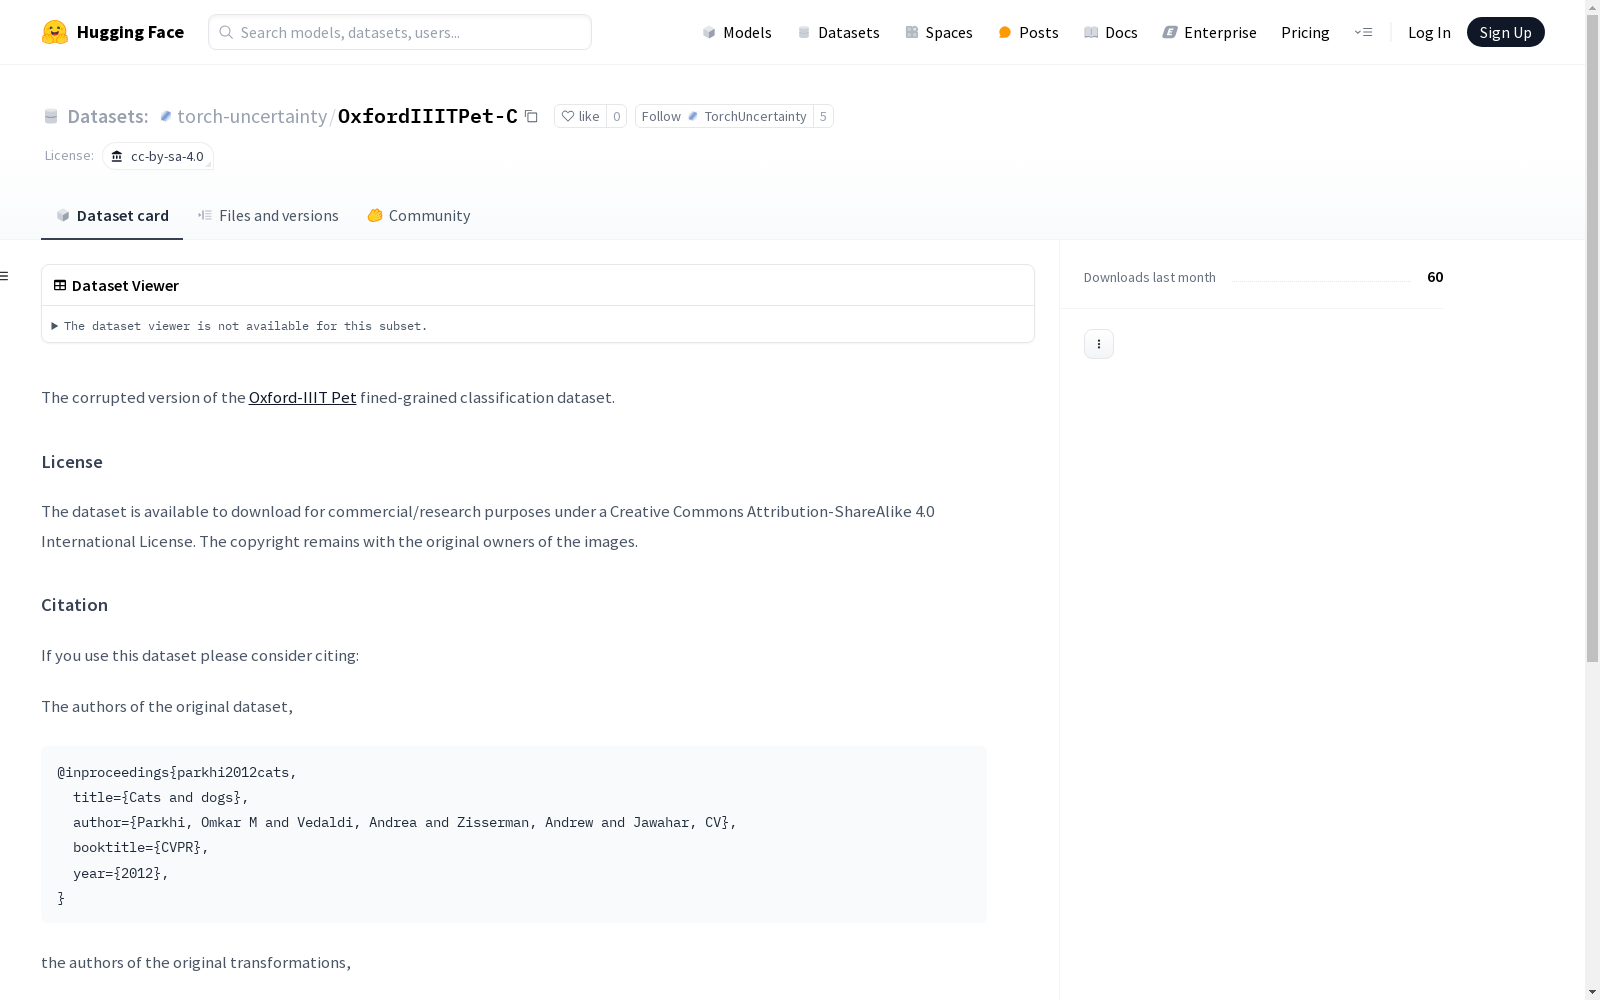Expand the dataset viewer not available message
1600x1000 pixels.
tap(239, 325)
